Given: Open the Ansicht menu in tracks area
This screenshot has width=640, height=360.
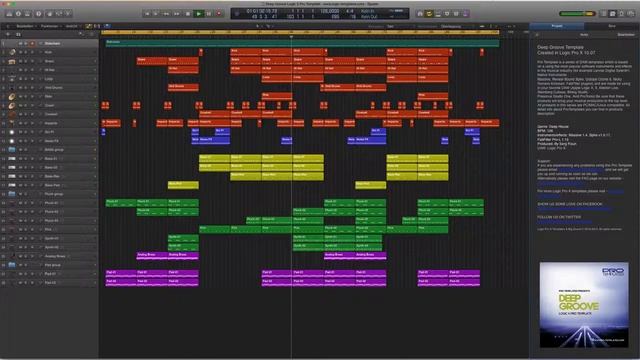Looking at the screenshot, I should 73,26.
